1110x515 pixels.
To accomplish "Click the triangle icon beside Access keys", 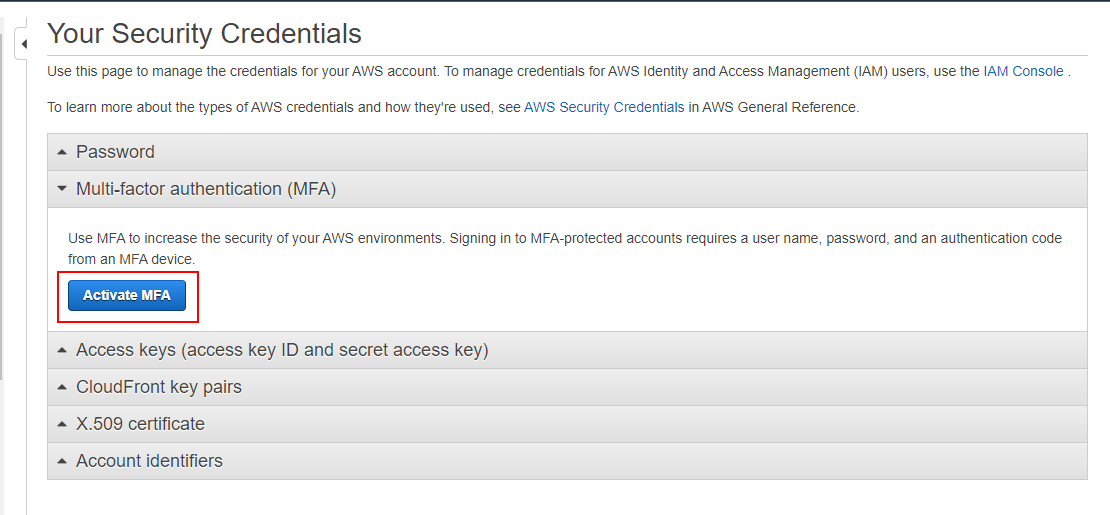I will coord(62,351).
